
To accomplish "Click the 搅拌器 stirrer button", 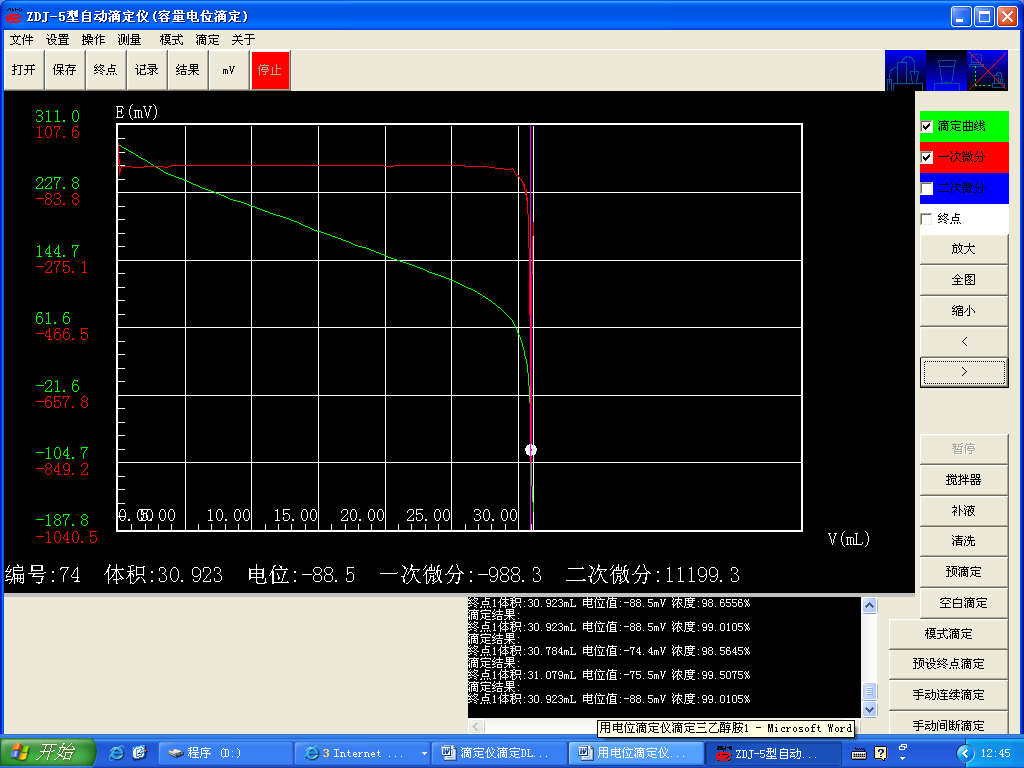I will pyautogui.click(x=963, y=480).
